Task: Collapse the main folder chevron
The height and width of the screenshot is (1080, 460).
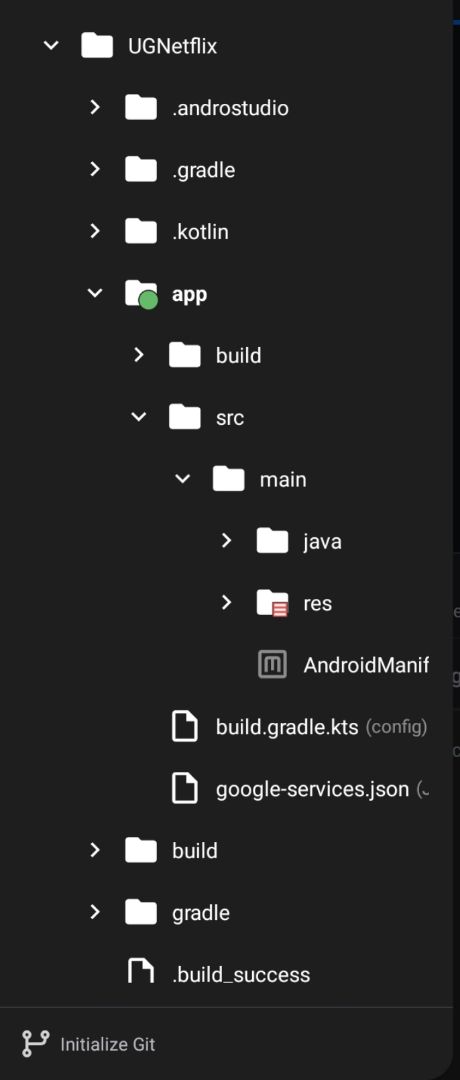Action: pos(182,479)
